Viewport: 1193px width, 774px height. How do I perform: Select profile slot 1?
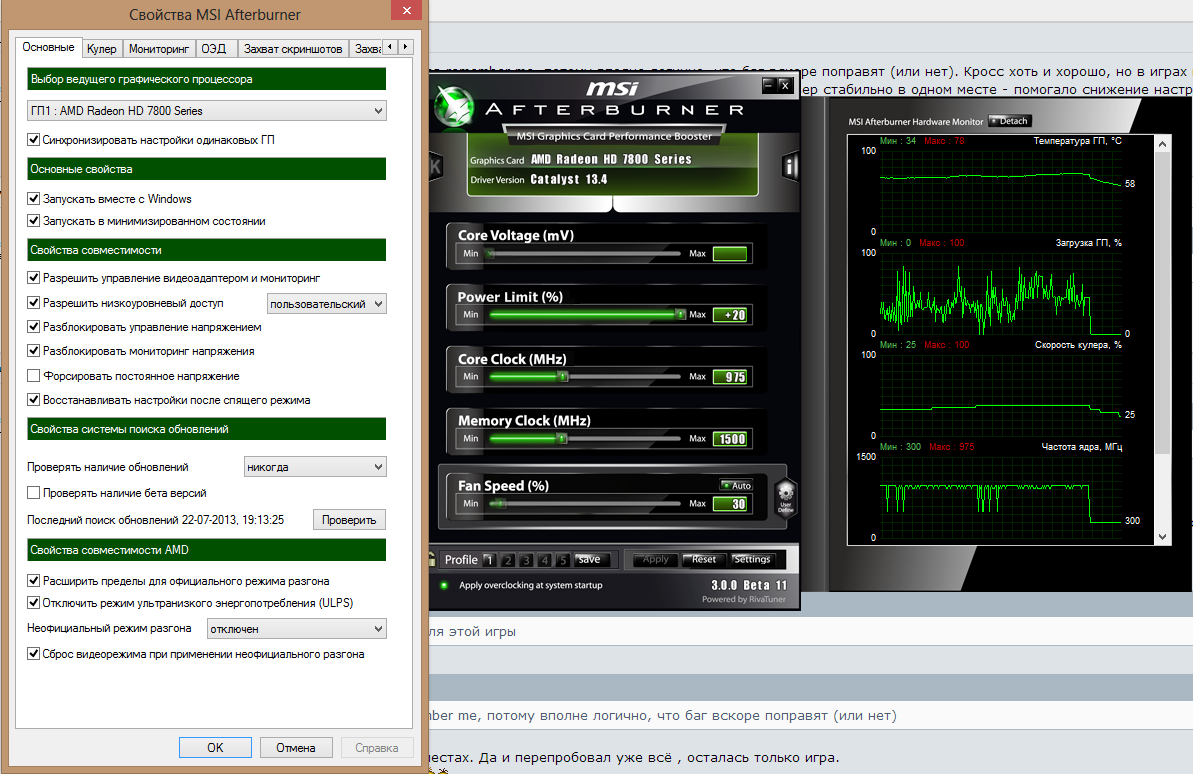point(489,560)
